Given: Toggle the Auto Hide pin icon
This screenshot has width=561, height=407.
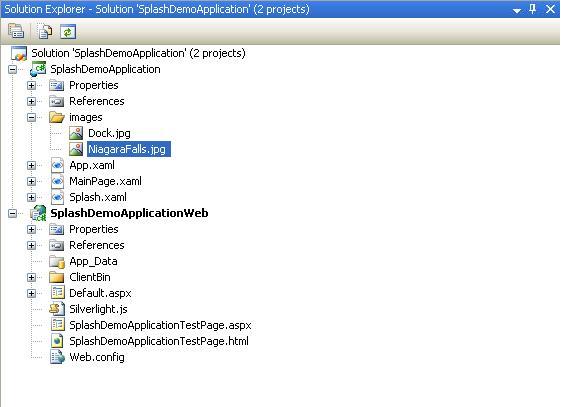Looking at the screenshot, I should pyautogui.click(x=532, y=9).
